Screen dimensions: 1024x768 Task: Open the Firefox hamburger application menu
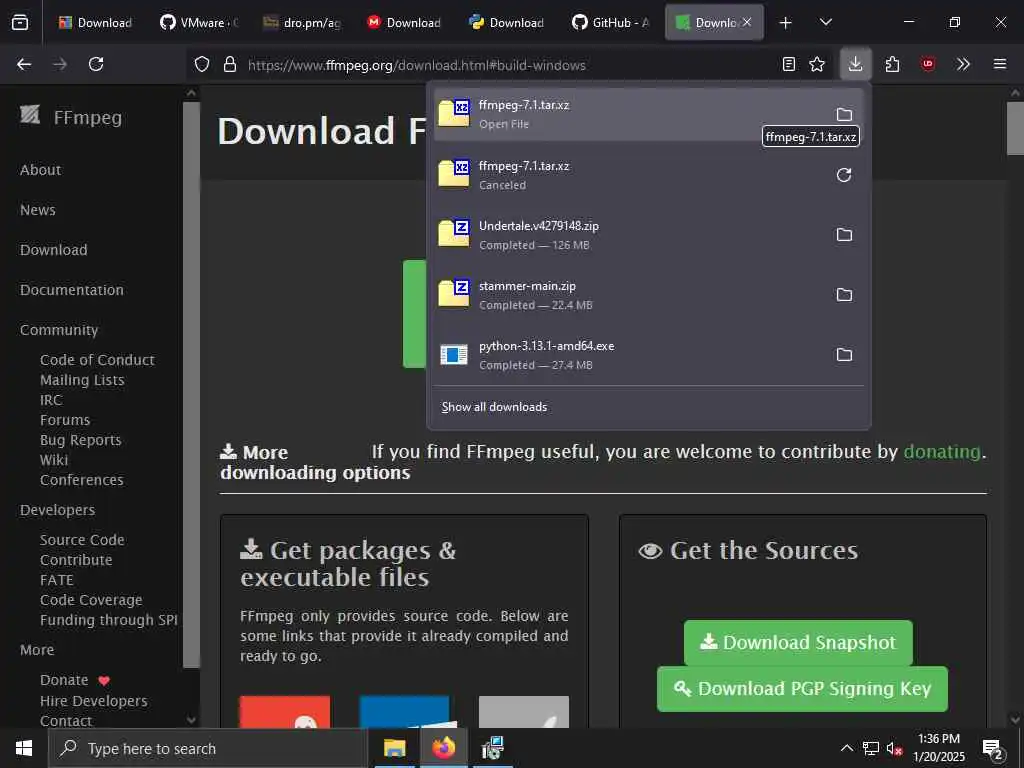[x=1000, y=64]
